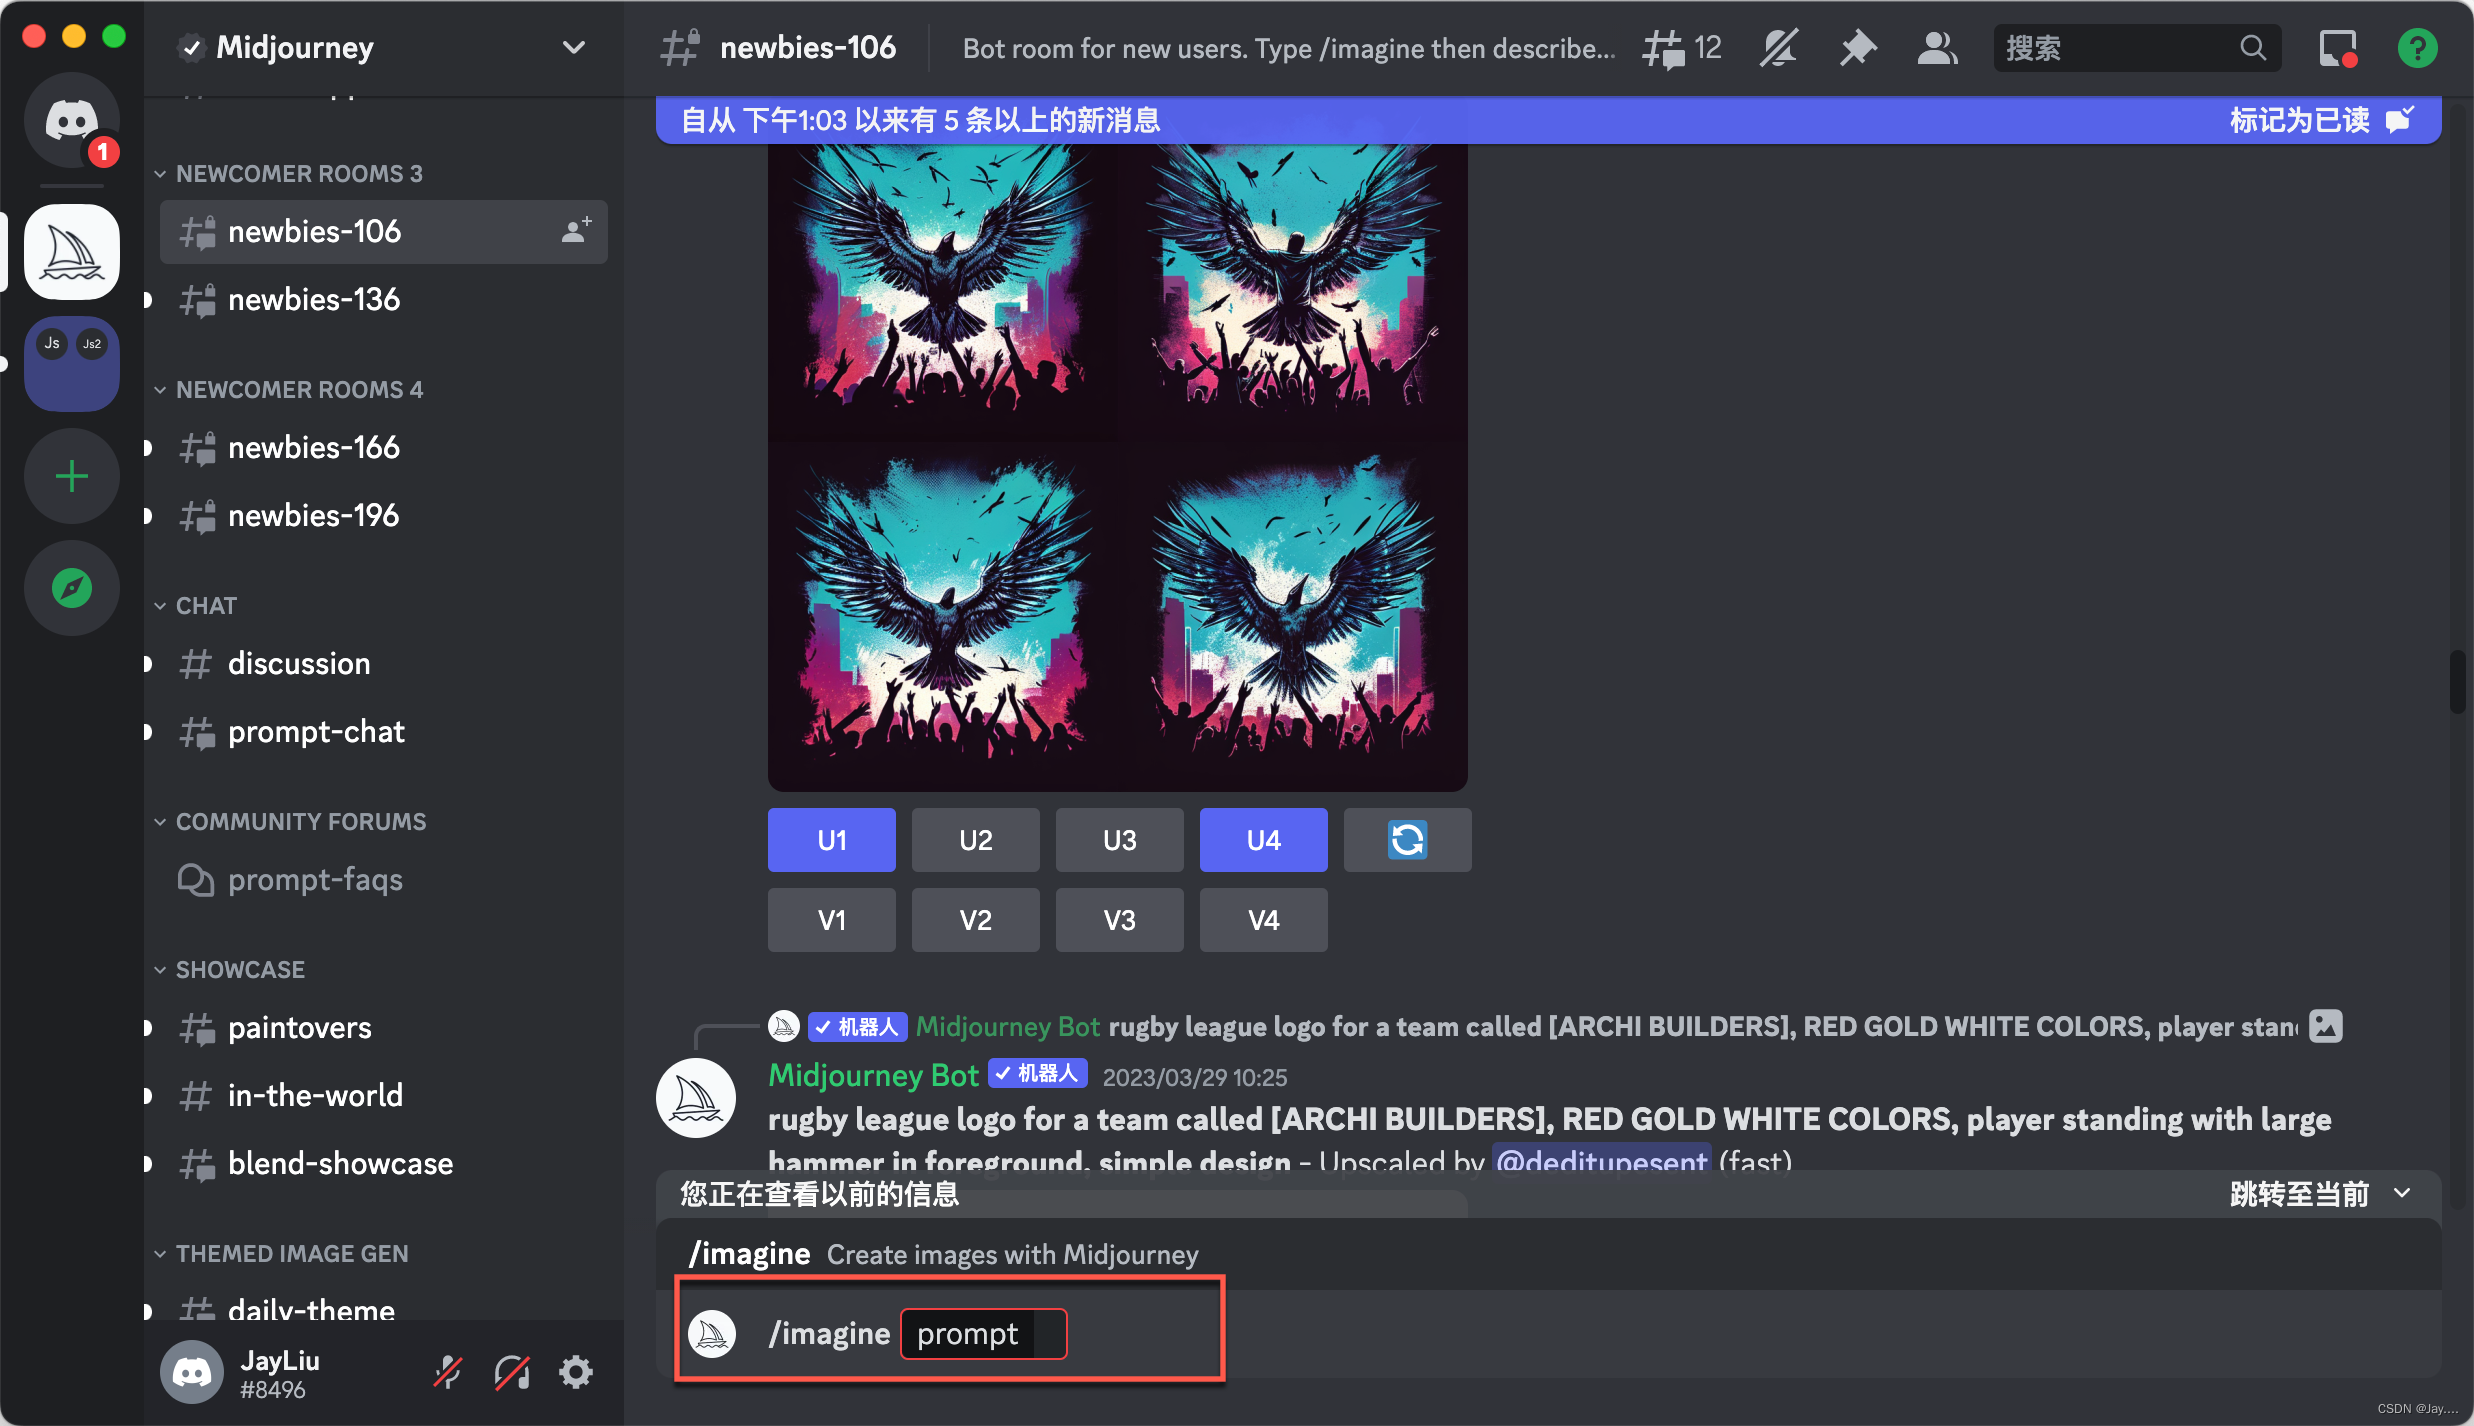The image size is (2474, 1426).
Task: Click the U4 upscale button
Action: (x=1264, y=840)
